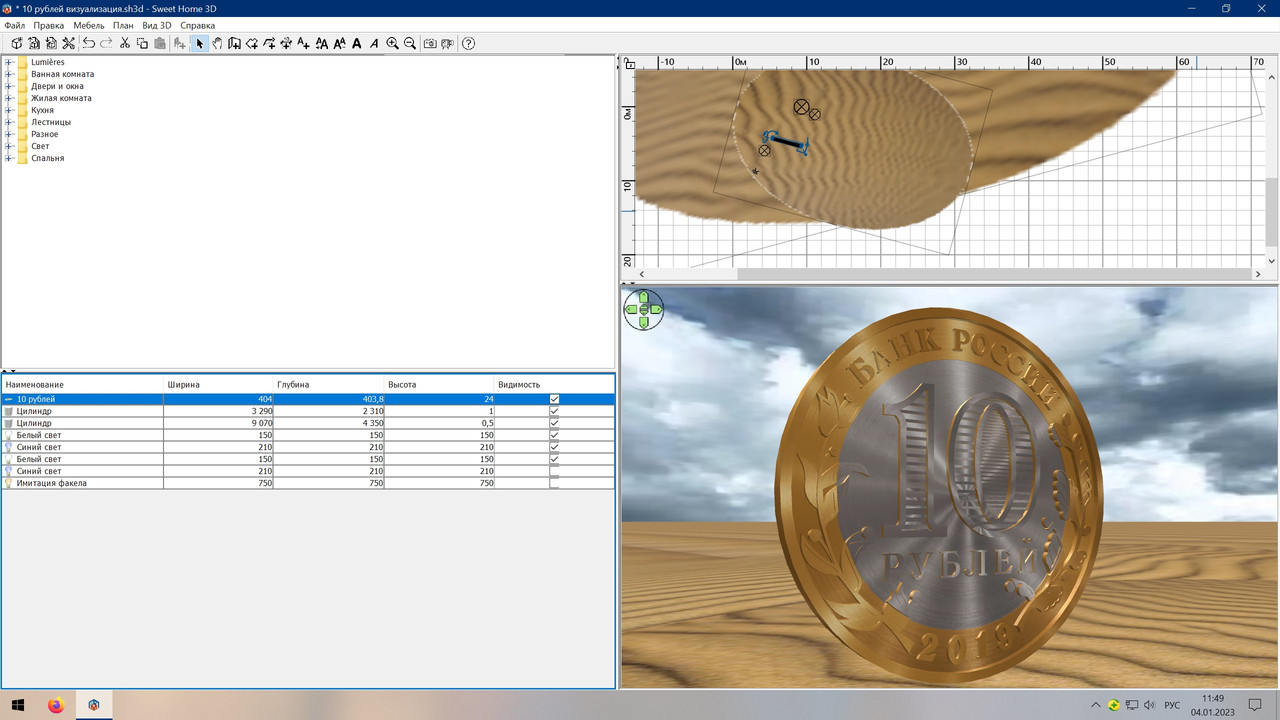Expand the Разное catalog folder
The width and height of the screenshot is (1280, 720).
coord(9,134)
